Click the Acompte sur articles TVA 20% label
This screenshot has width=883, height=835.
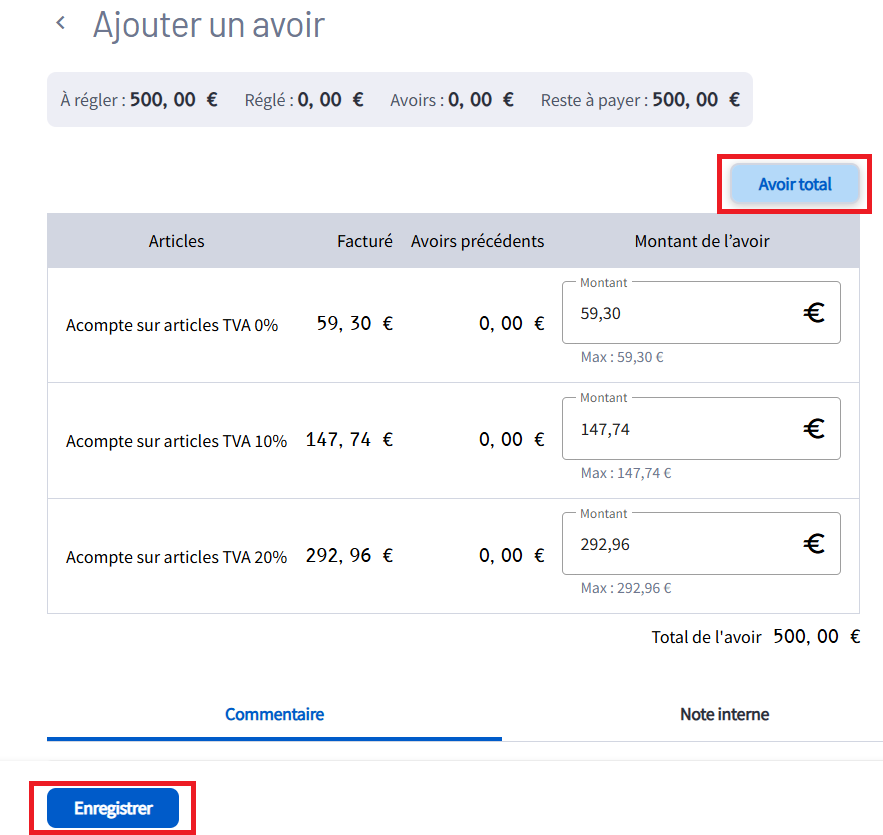176,557
